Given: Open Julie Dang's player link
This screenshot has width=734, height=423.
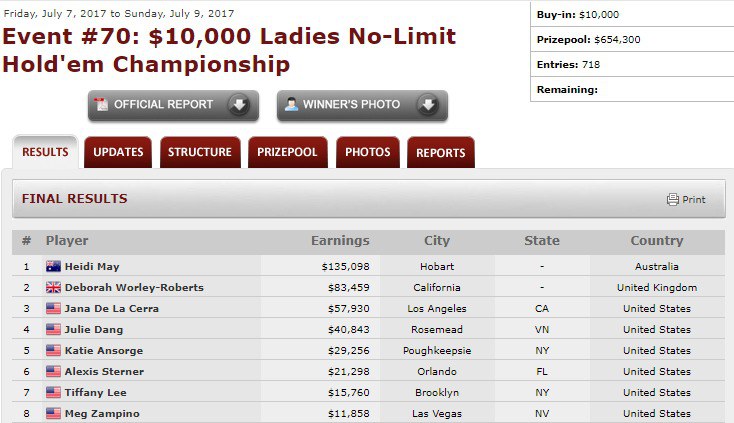Looking at the screenshot, I should tap(94, 329).
